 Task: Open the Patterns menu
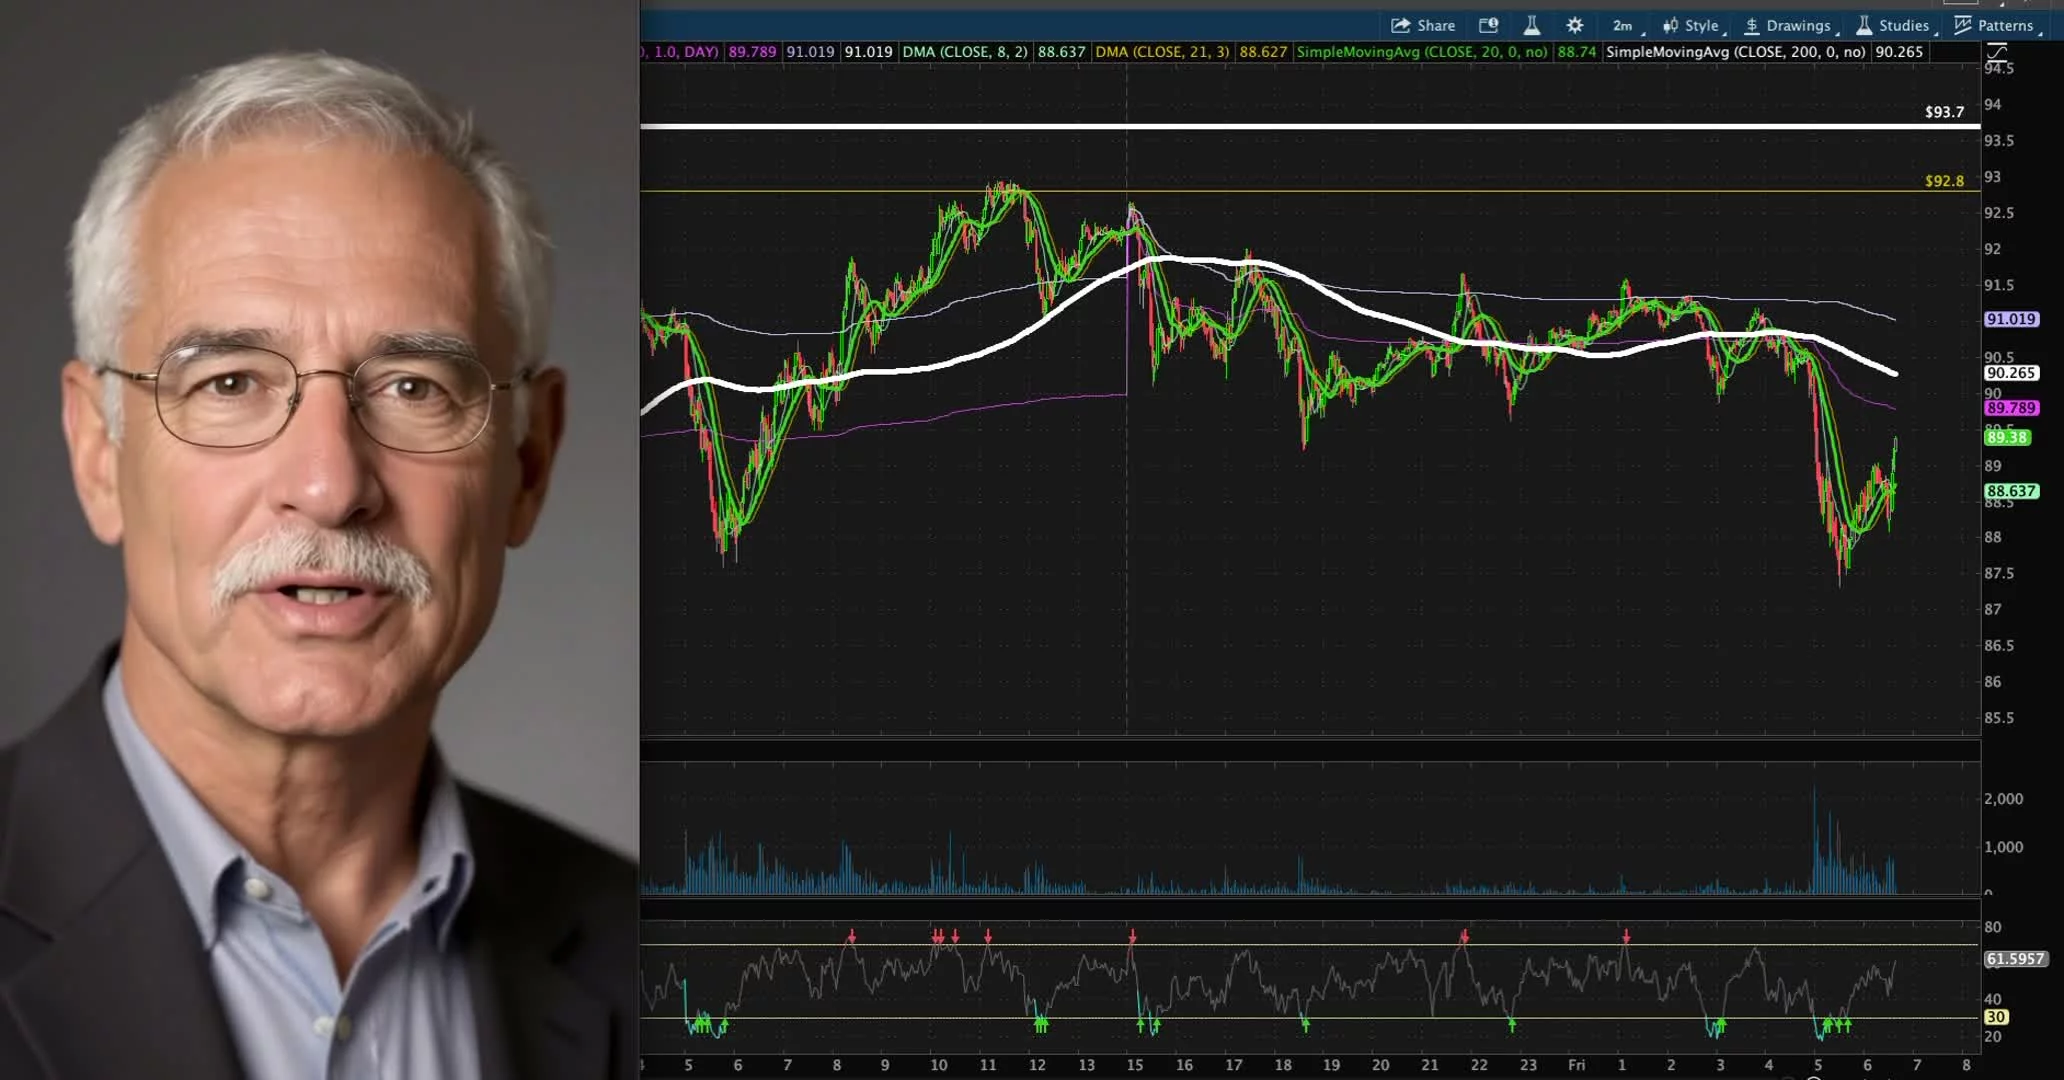click(x=1995, y=25)
